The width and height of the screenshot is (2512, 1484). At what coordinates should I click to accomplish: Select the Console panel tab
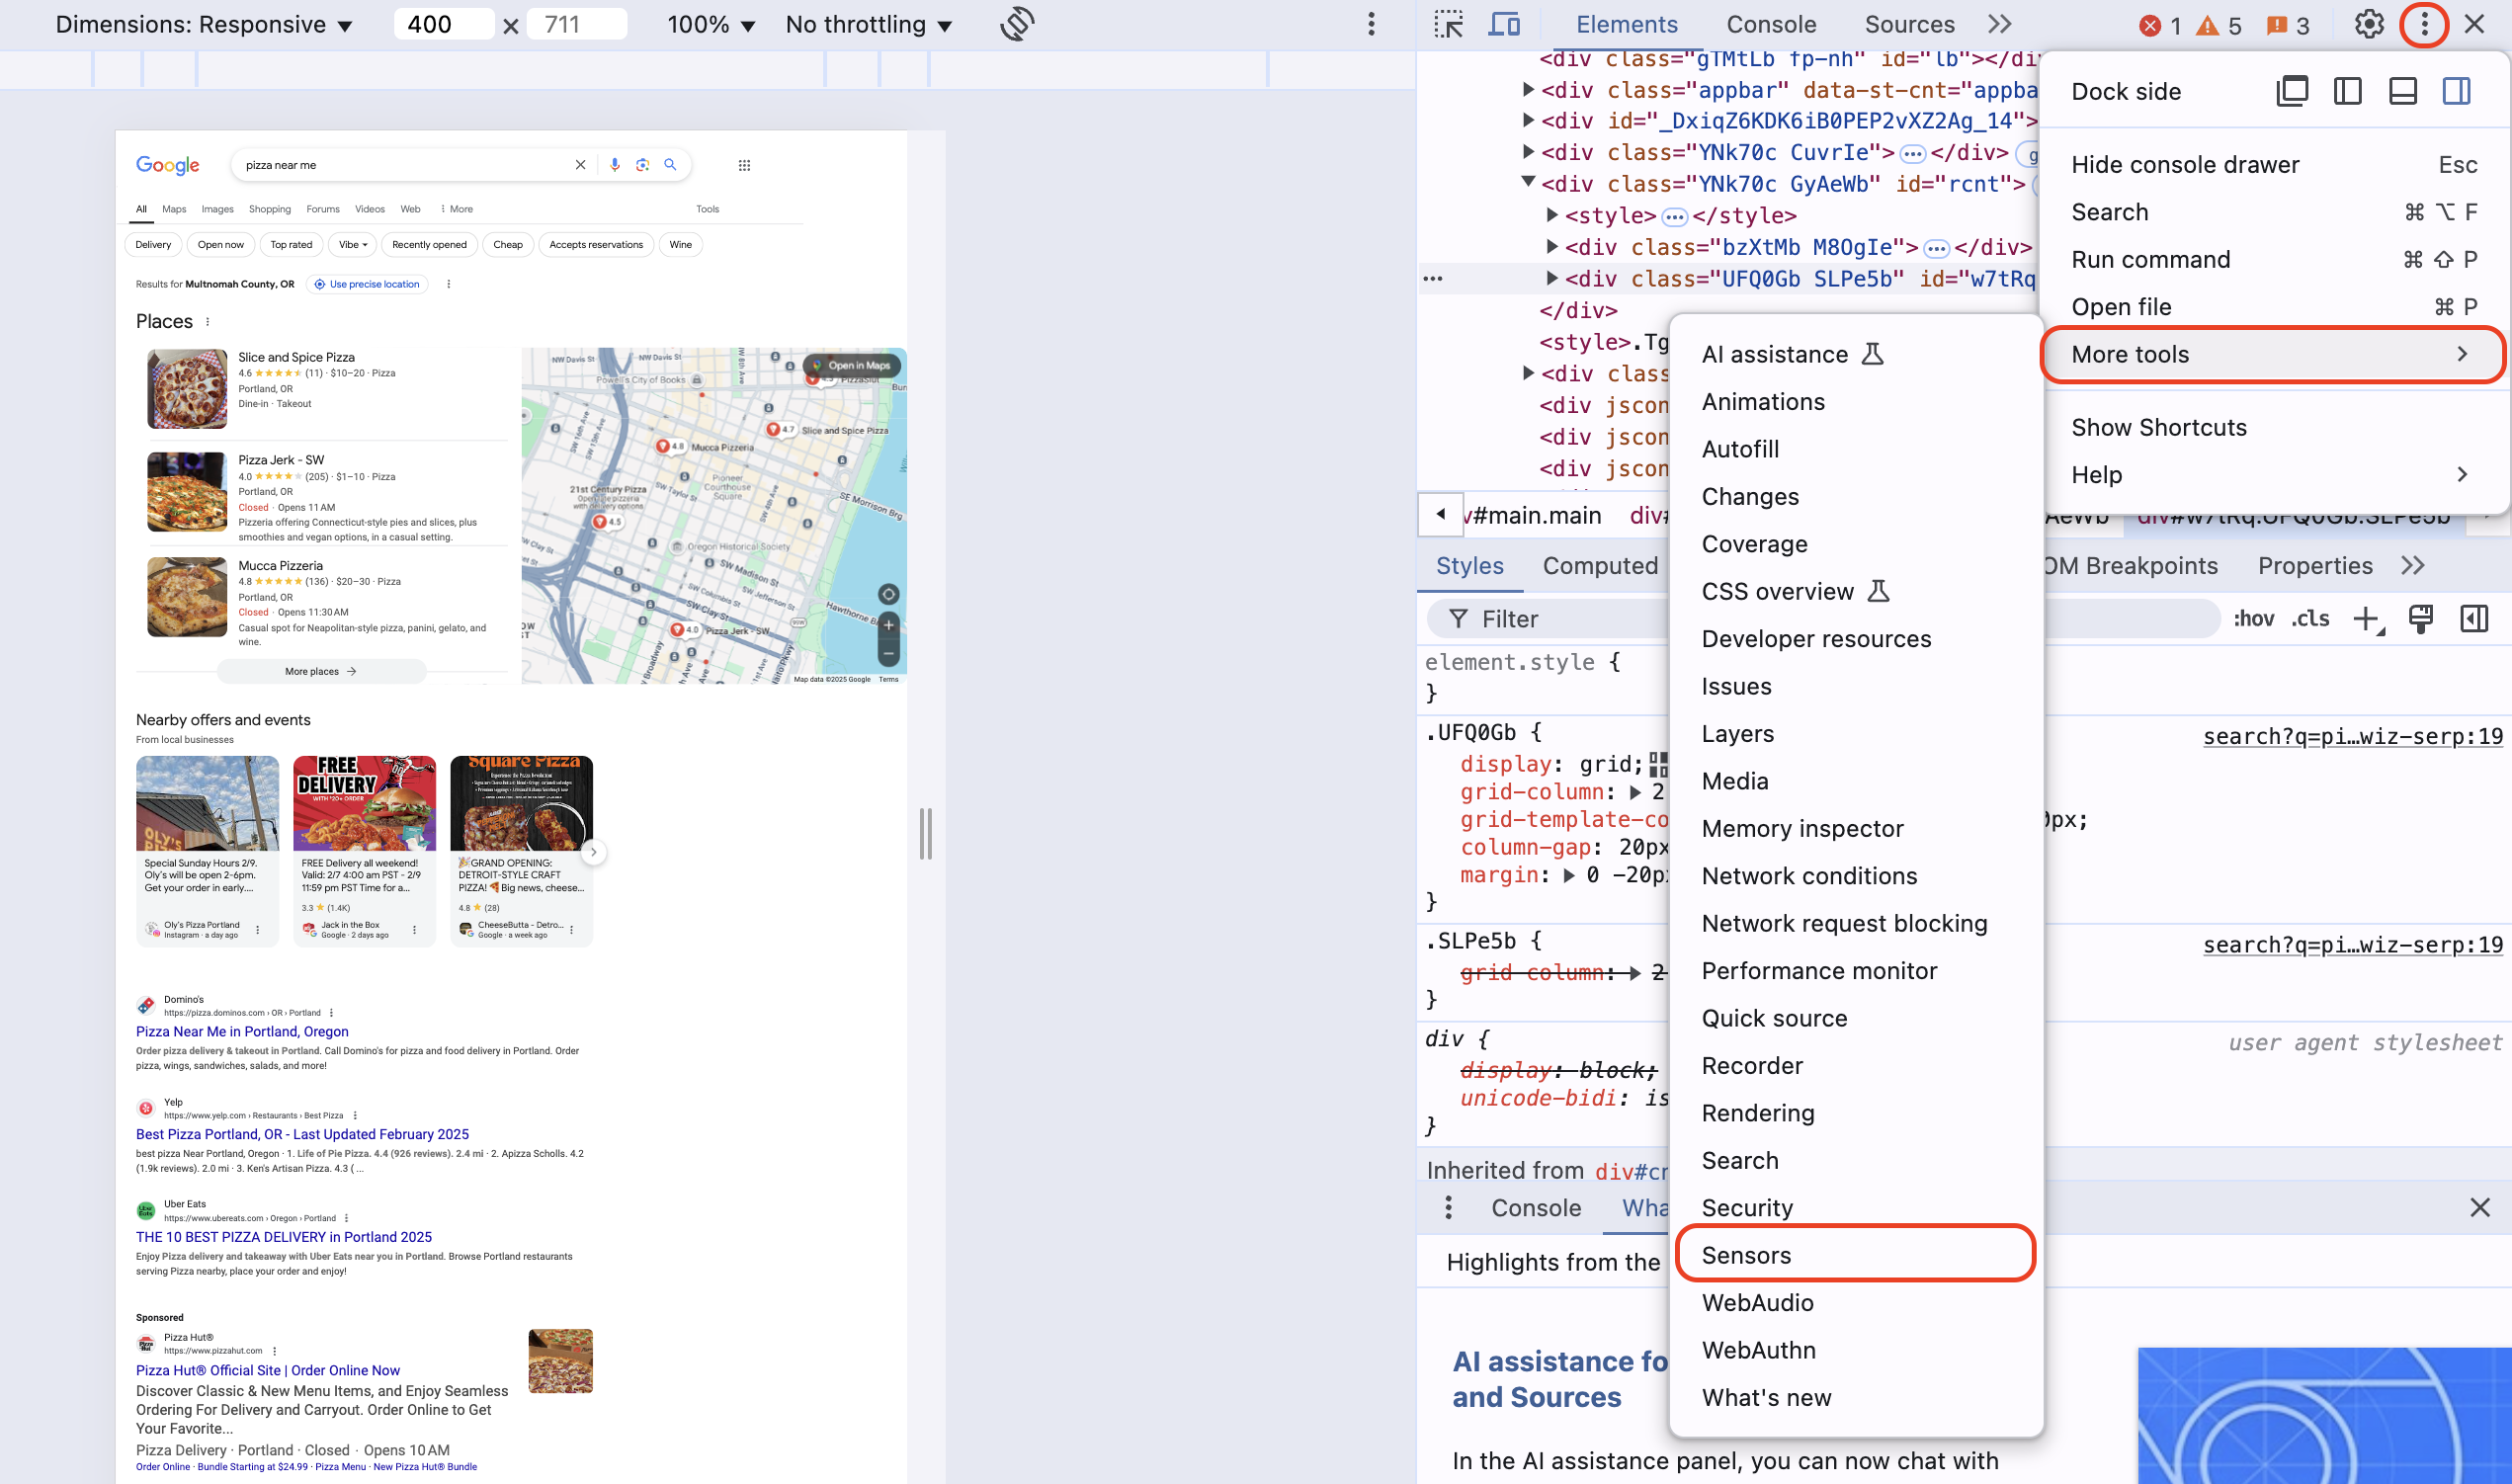tap(1770, 25)
